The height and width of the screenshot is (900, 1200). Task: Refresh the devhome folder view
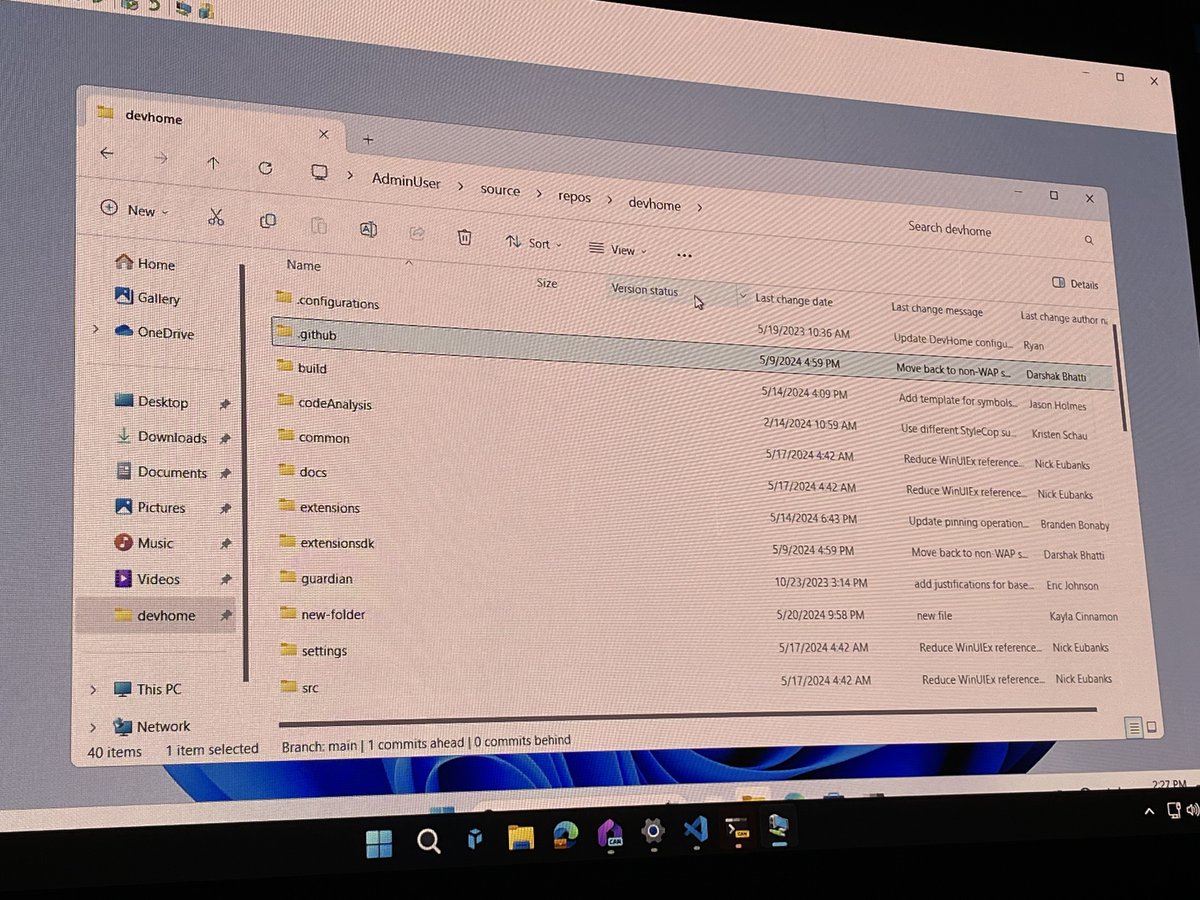(265, 168)
